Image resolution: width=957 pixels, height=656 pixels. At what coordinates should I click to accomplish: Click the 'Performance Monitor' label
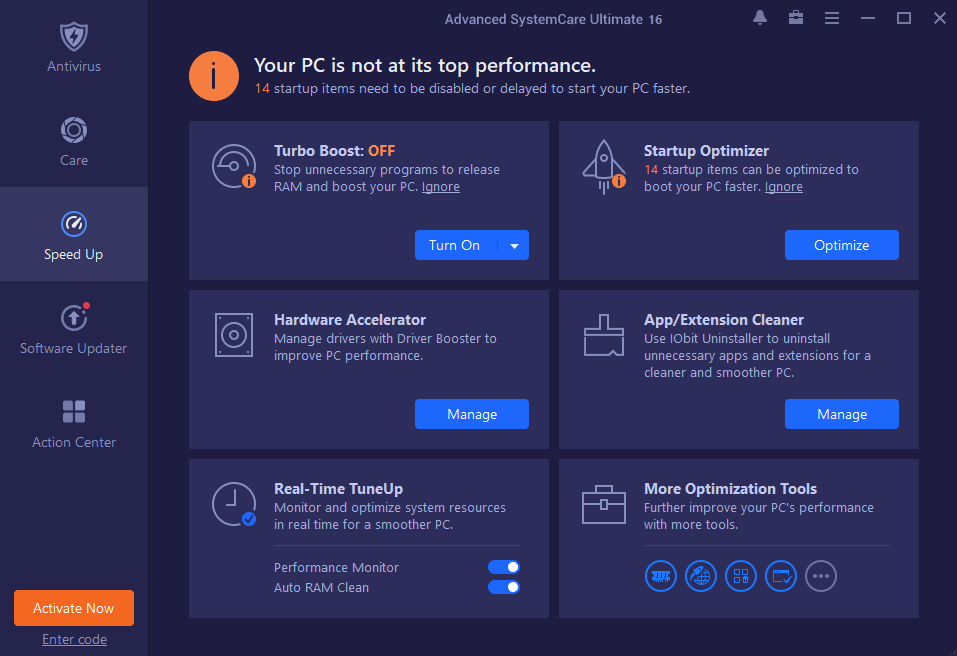pyautogui.click(x=336, y=568)
